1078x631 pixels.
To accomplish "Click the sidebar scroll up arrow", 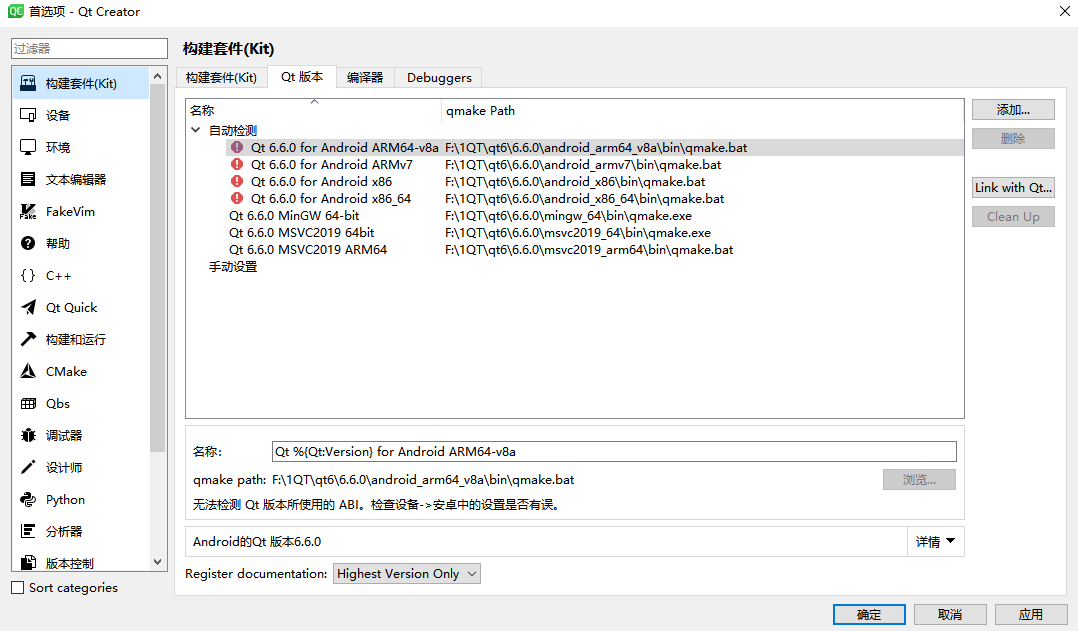I will pyautogui.click(x=157, y=76).
